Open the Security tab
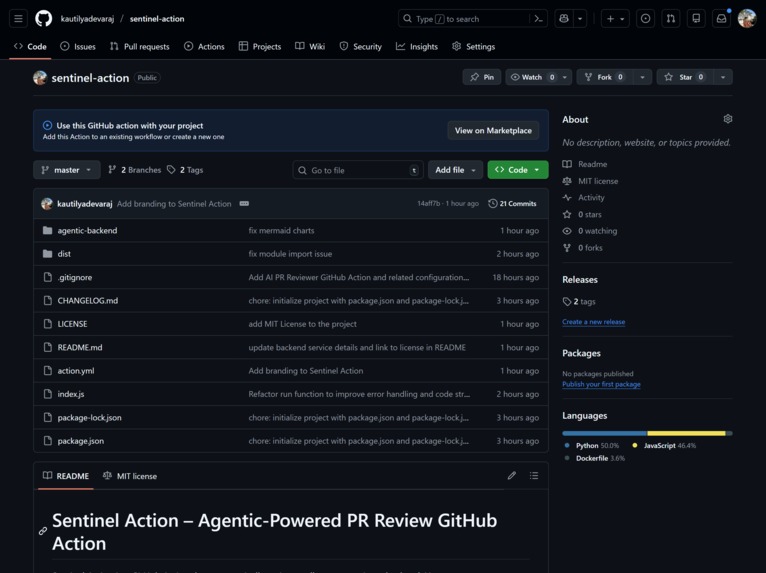The width and height of the screenshot is (766, 573). tap(361, 46)
